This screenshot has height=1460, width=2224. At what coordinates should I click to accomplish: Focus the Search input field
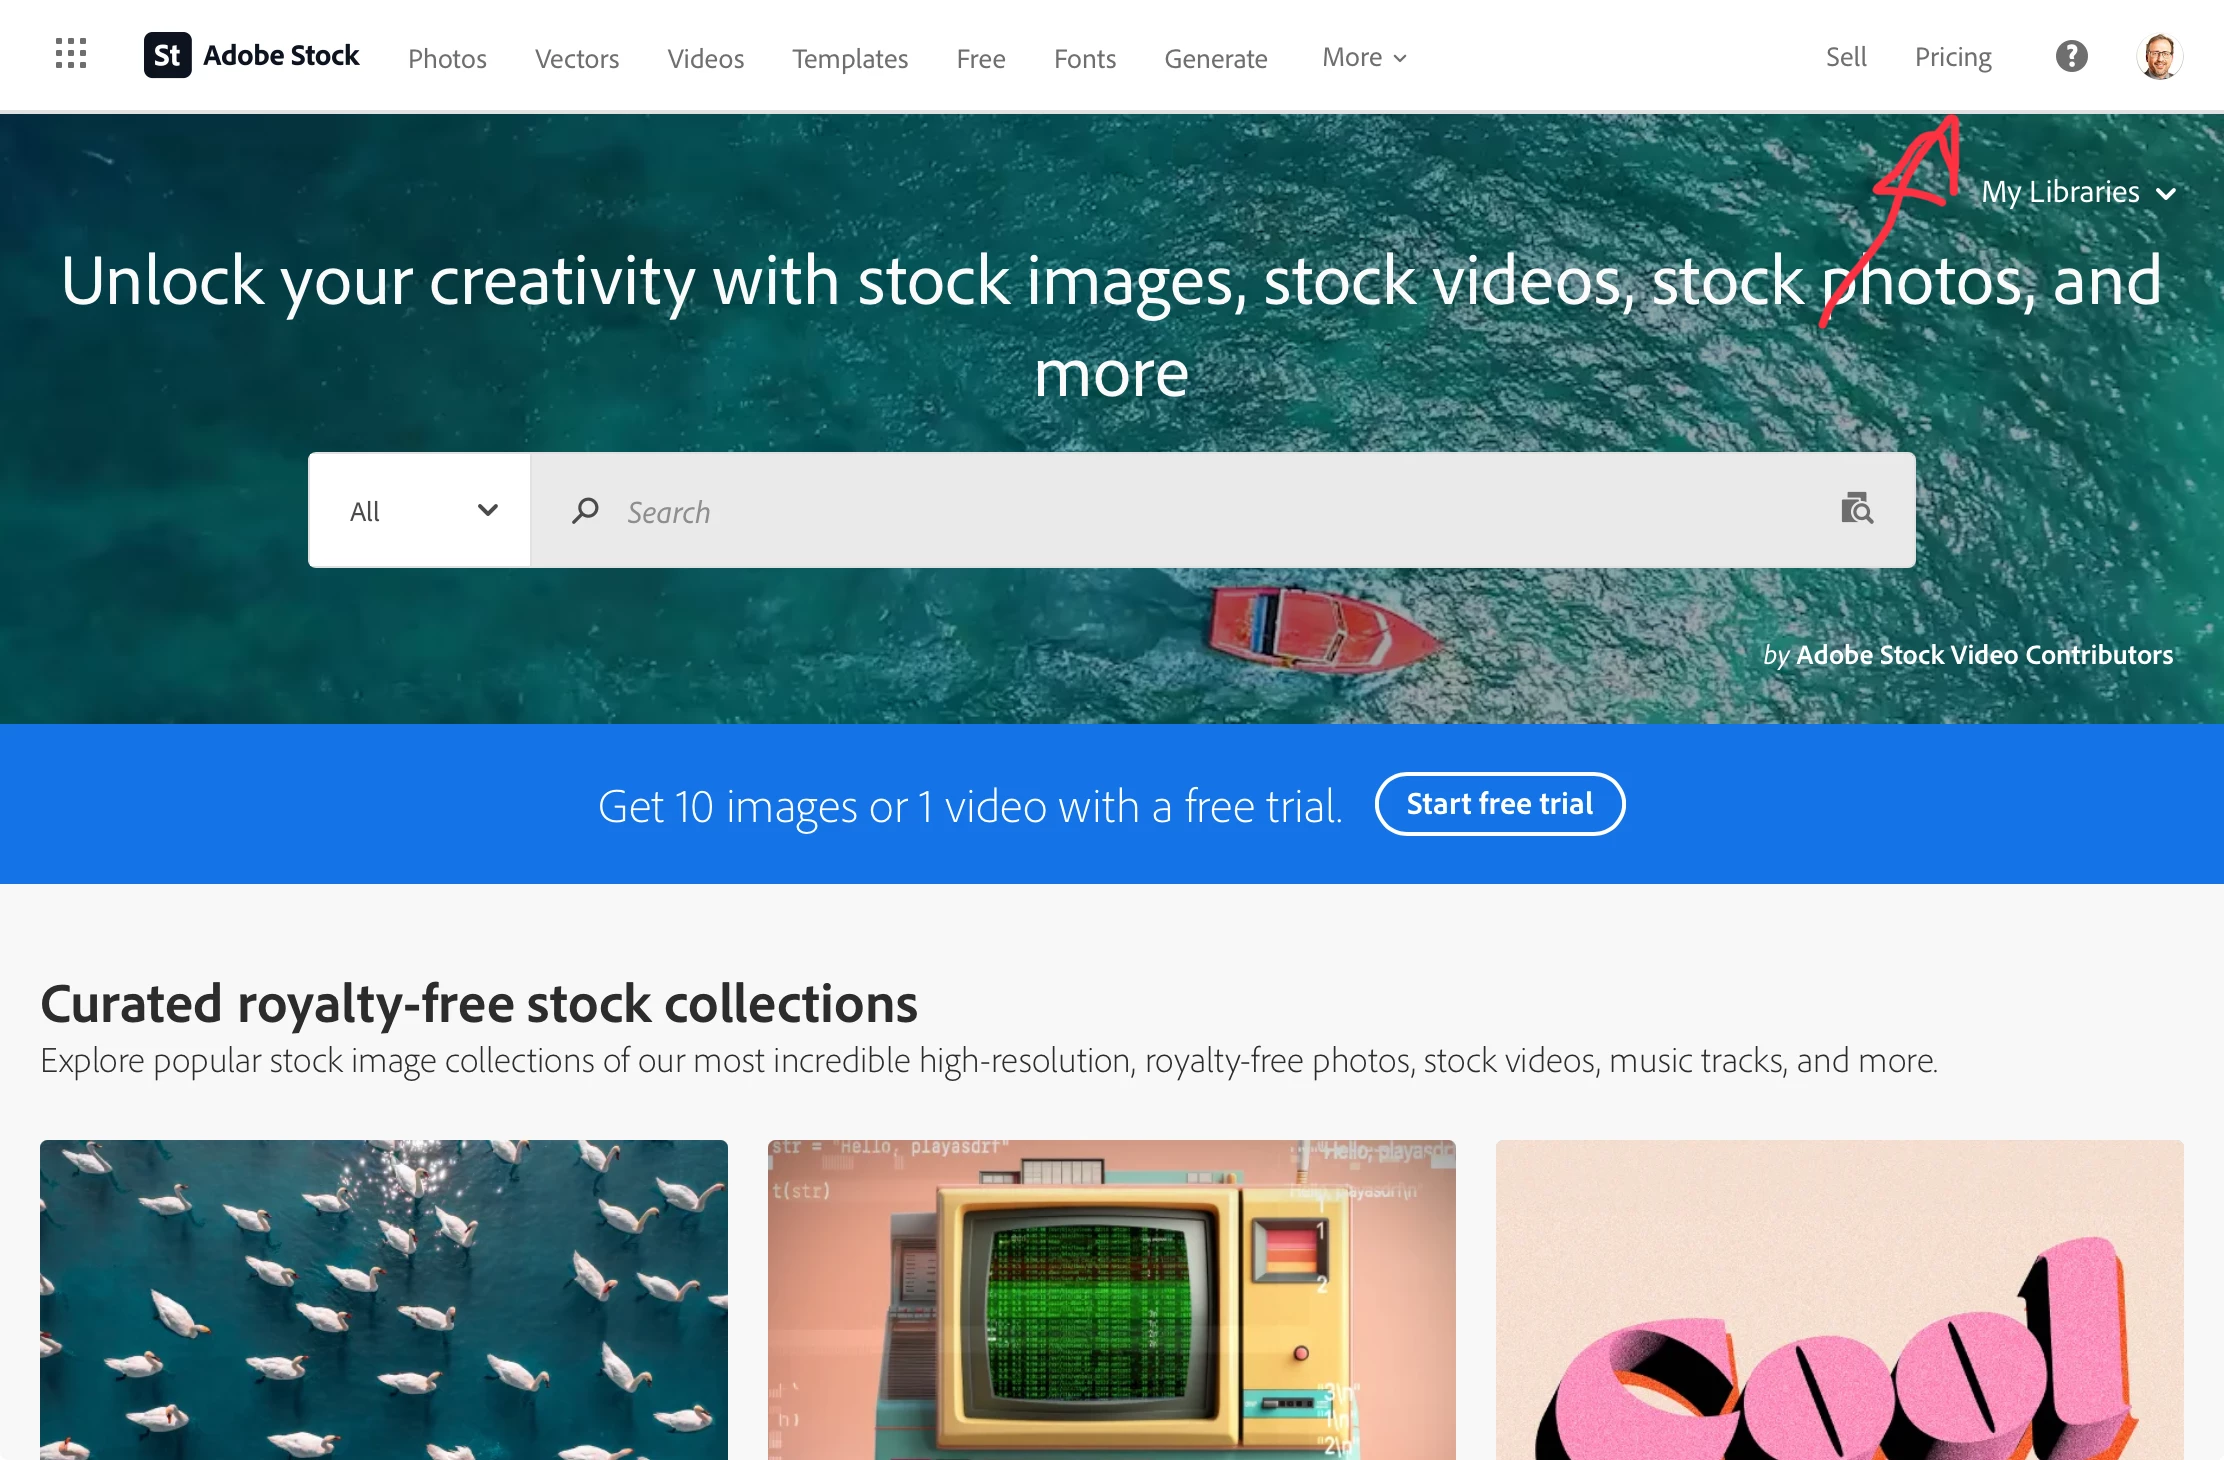point(1222,510)
